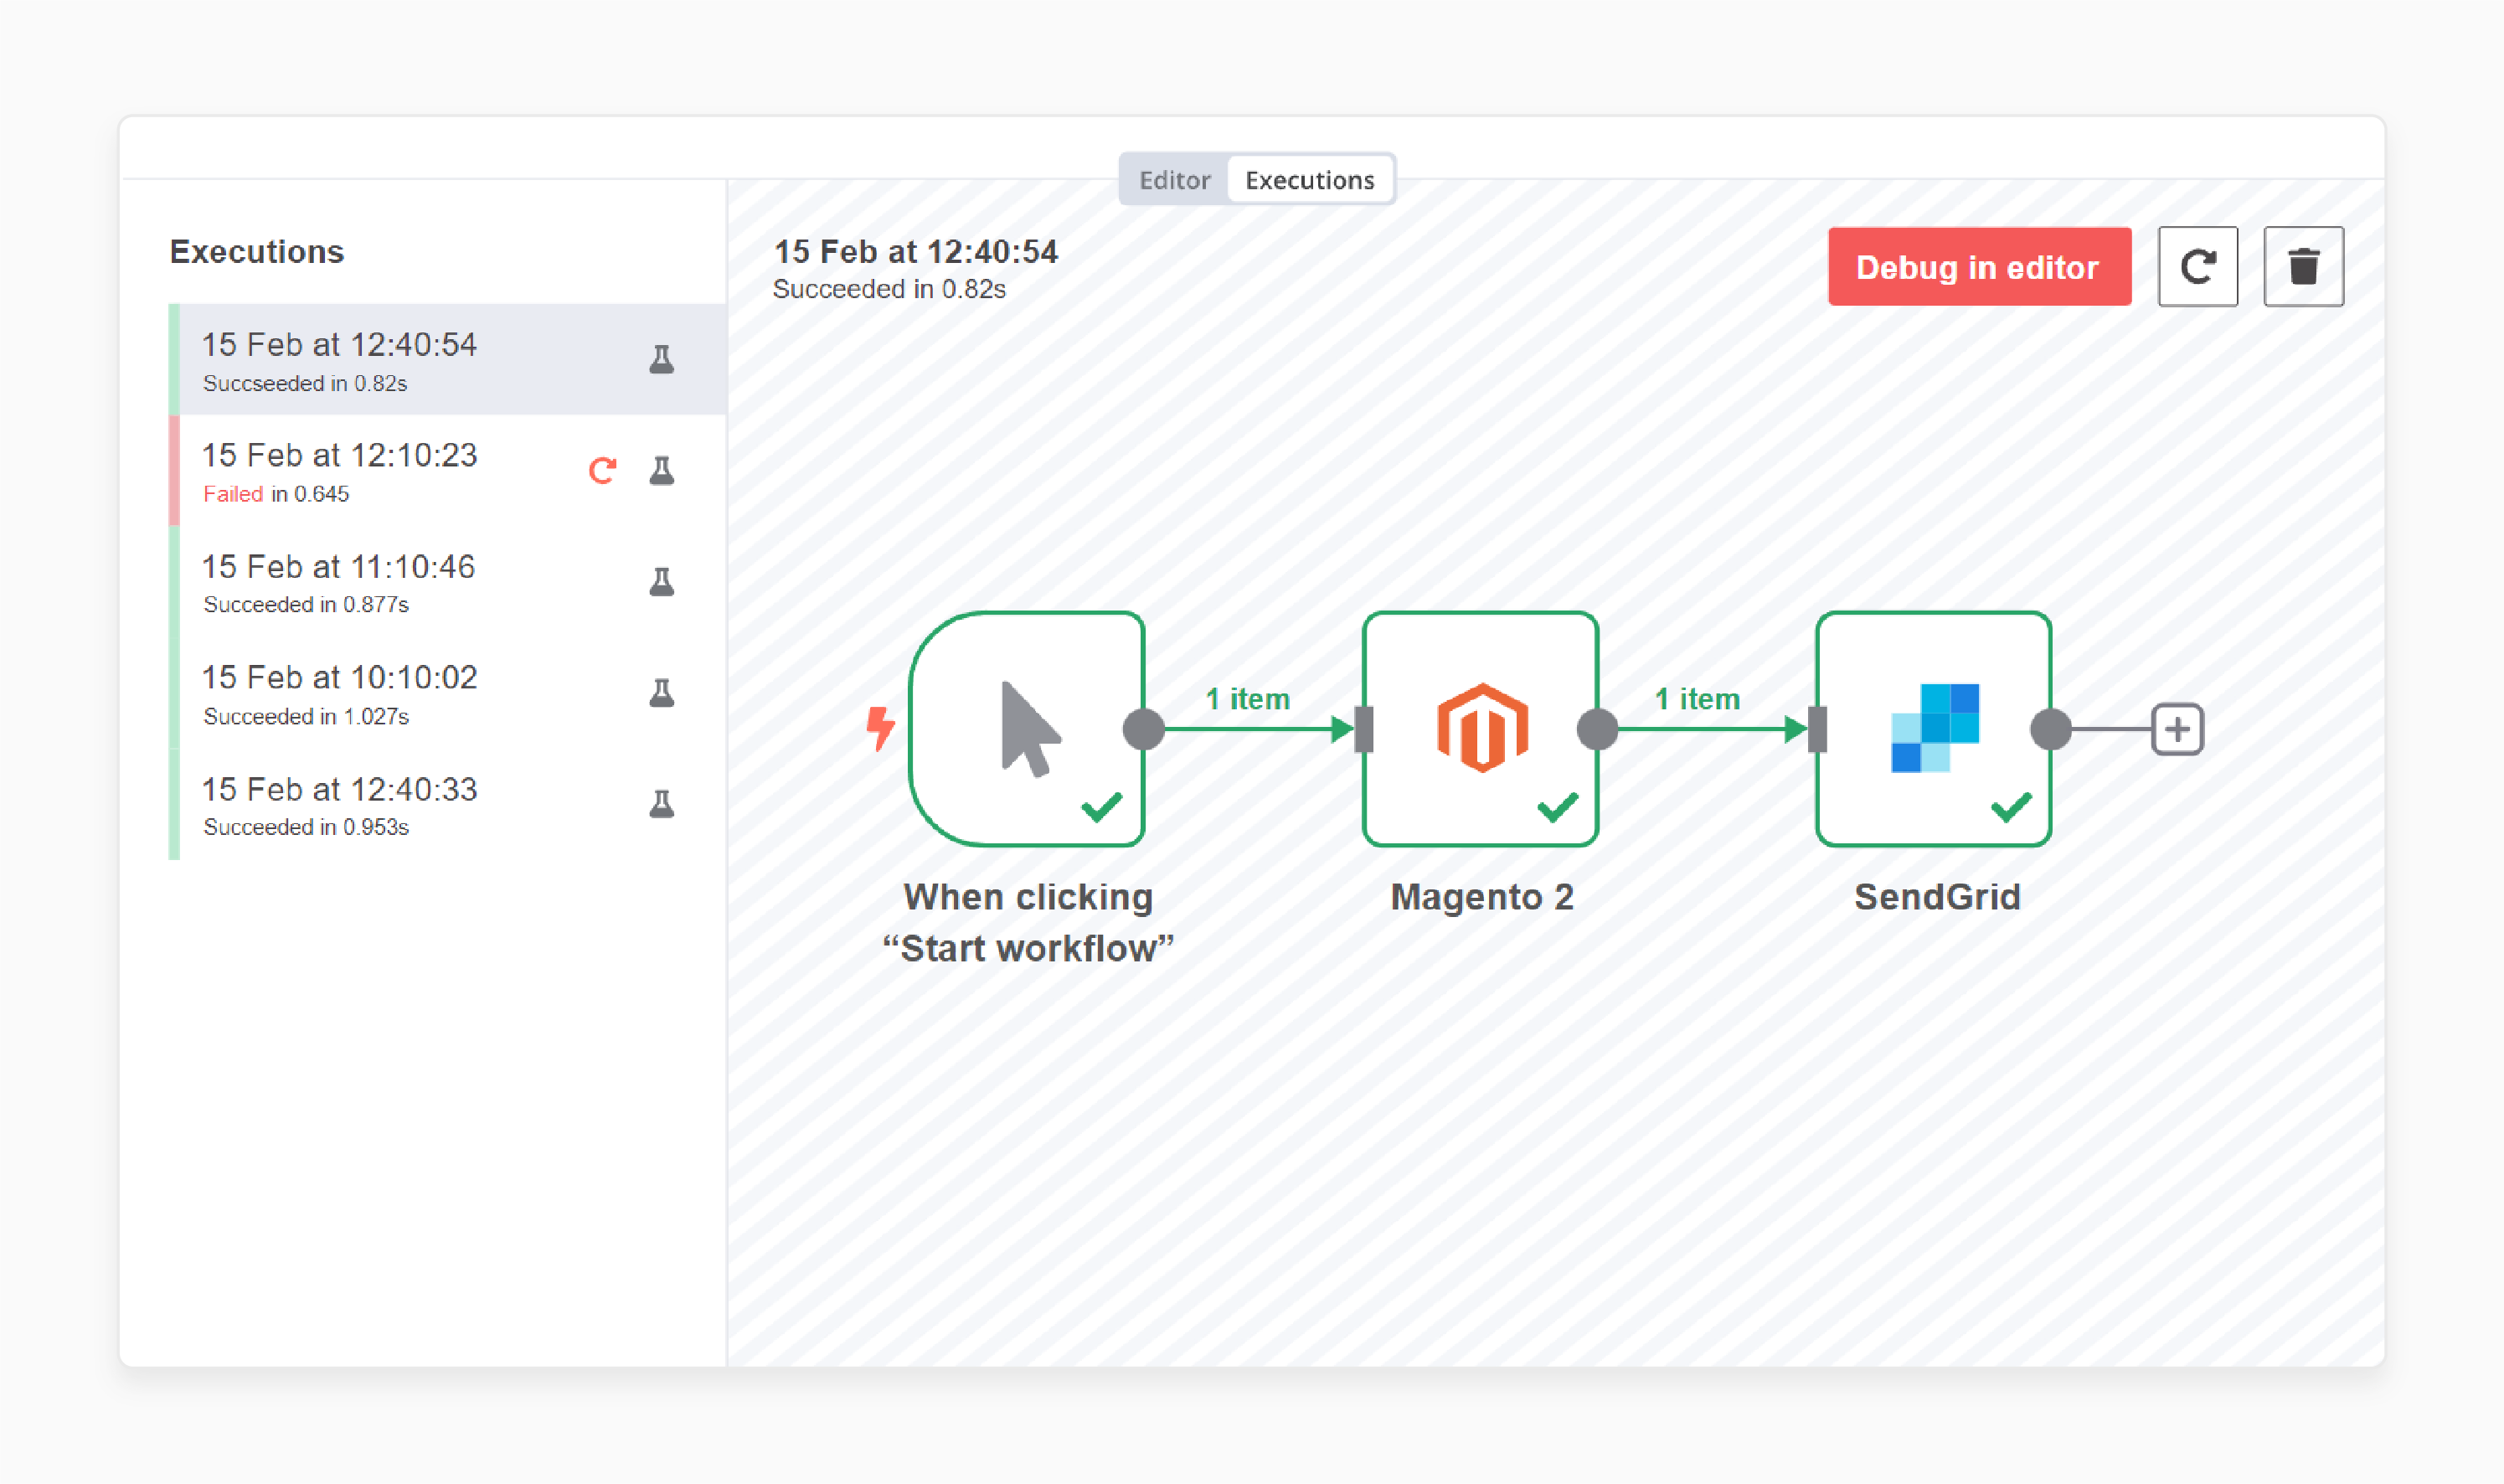Screen dimensions: 2504x1484
Task: Delete this execution with the trash icon
Action: pyautogui.click(x=2304, y=267)
